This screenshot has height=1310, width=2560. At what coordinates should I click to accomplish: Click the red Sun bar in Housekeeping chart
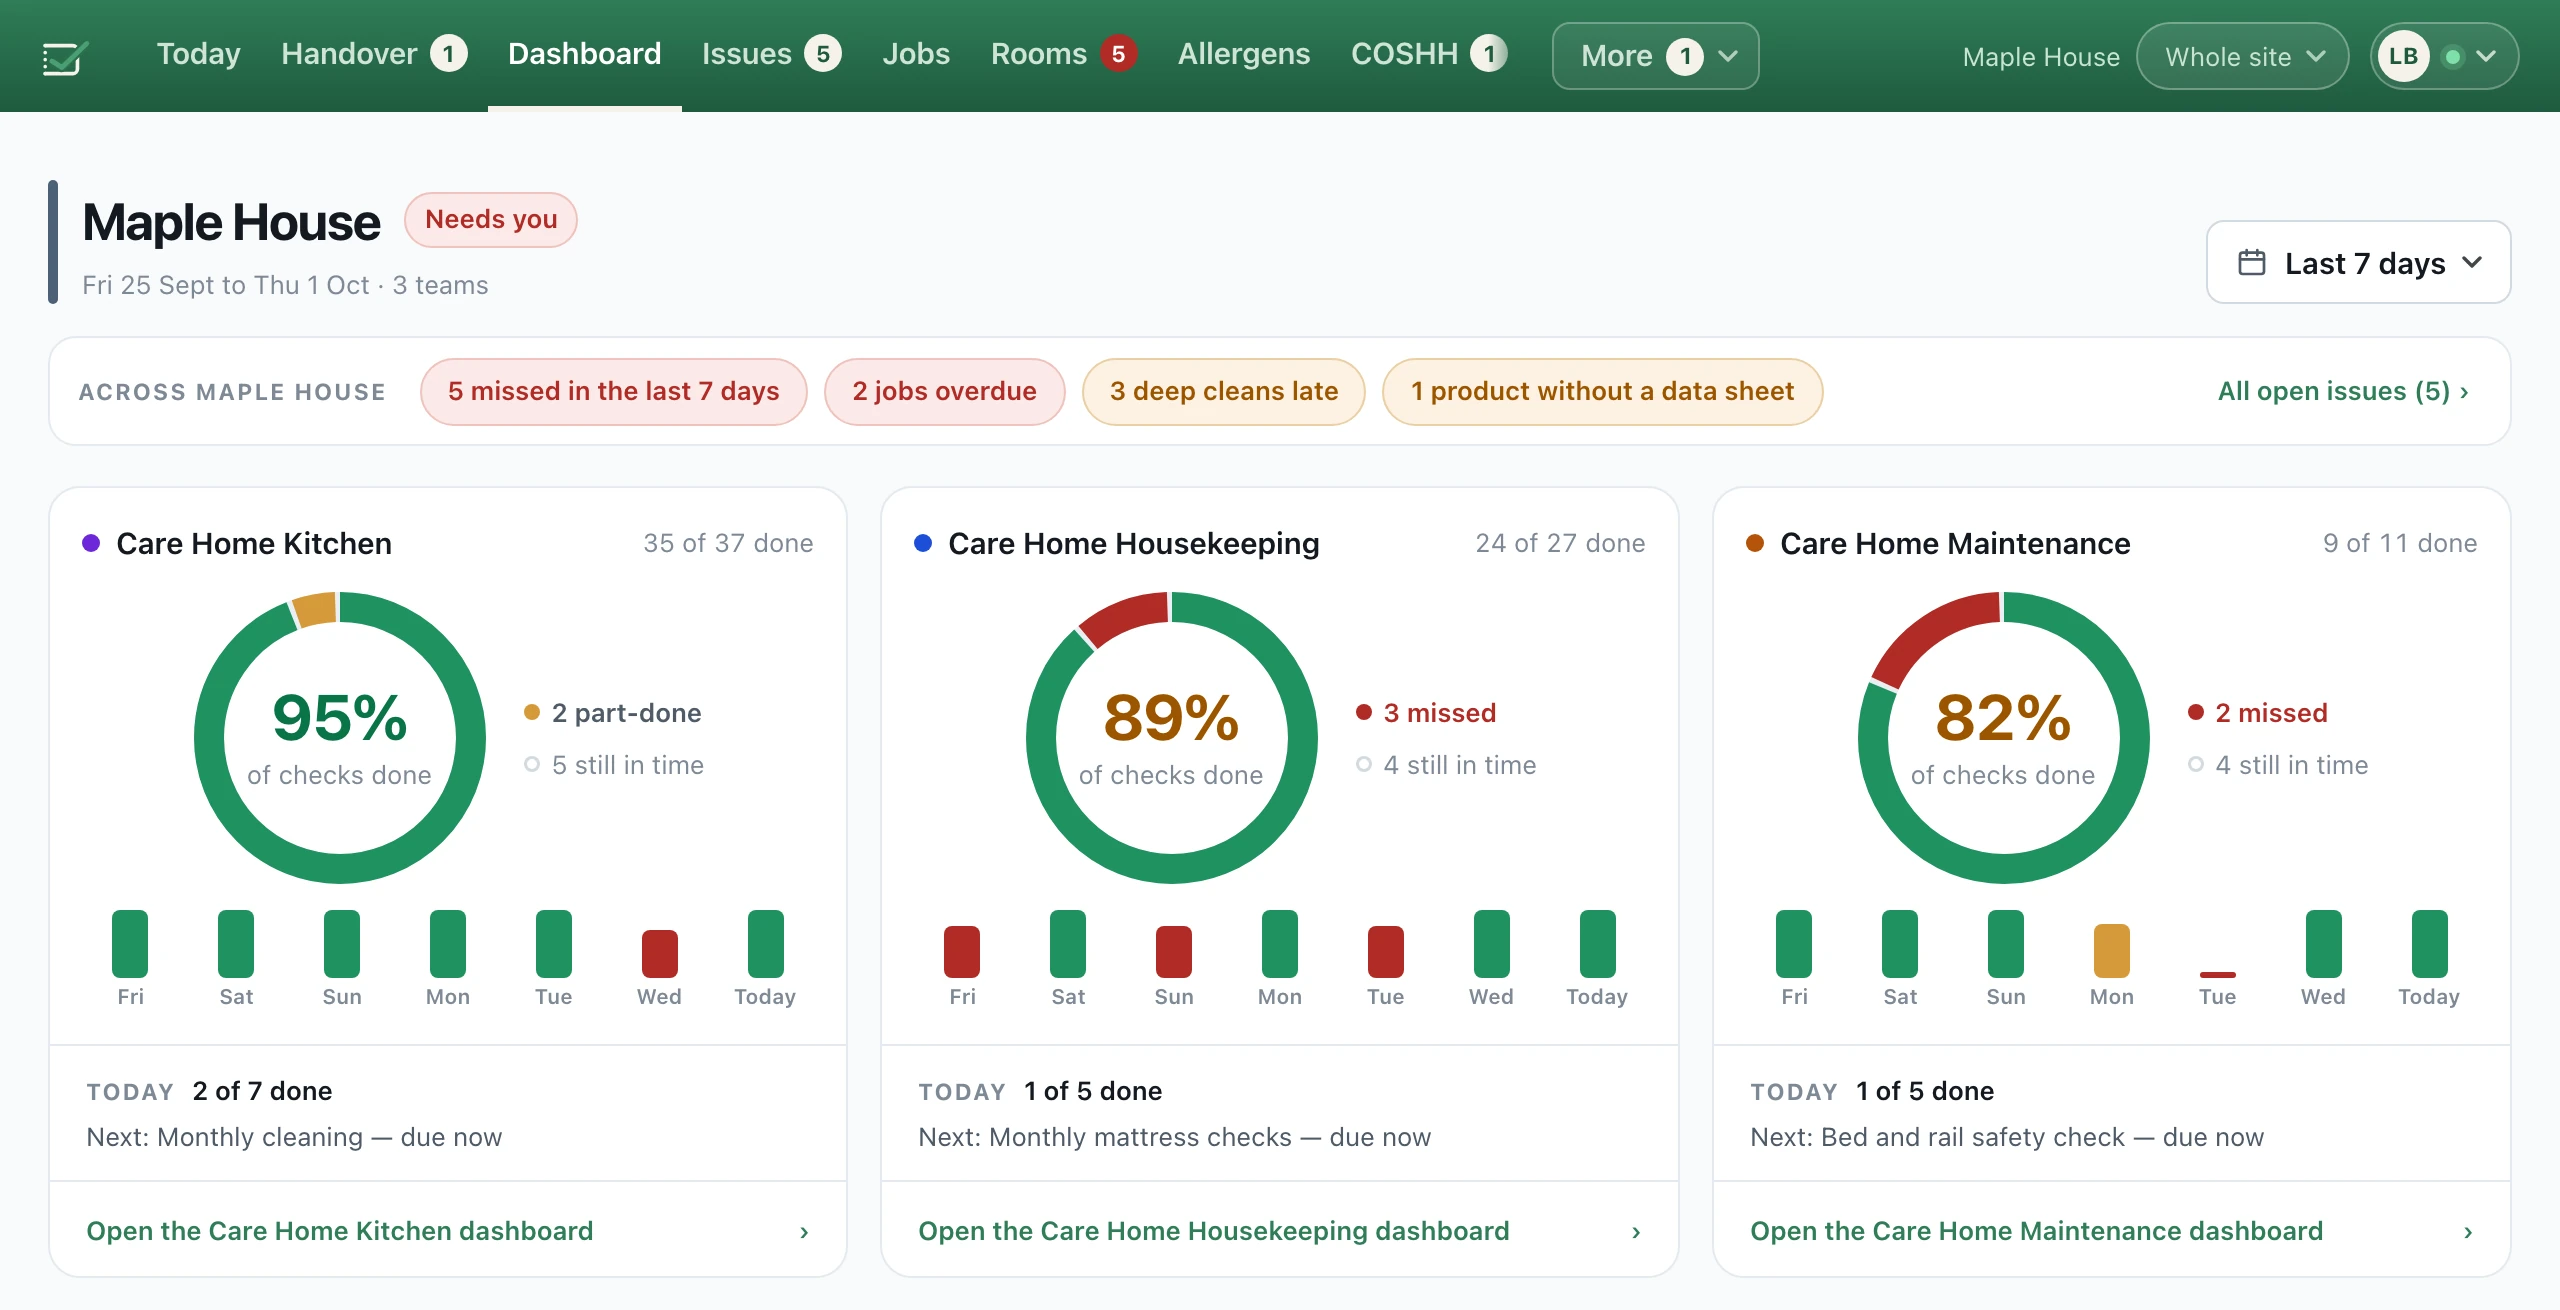point(1174,951)
